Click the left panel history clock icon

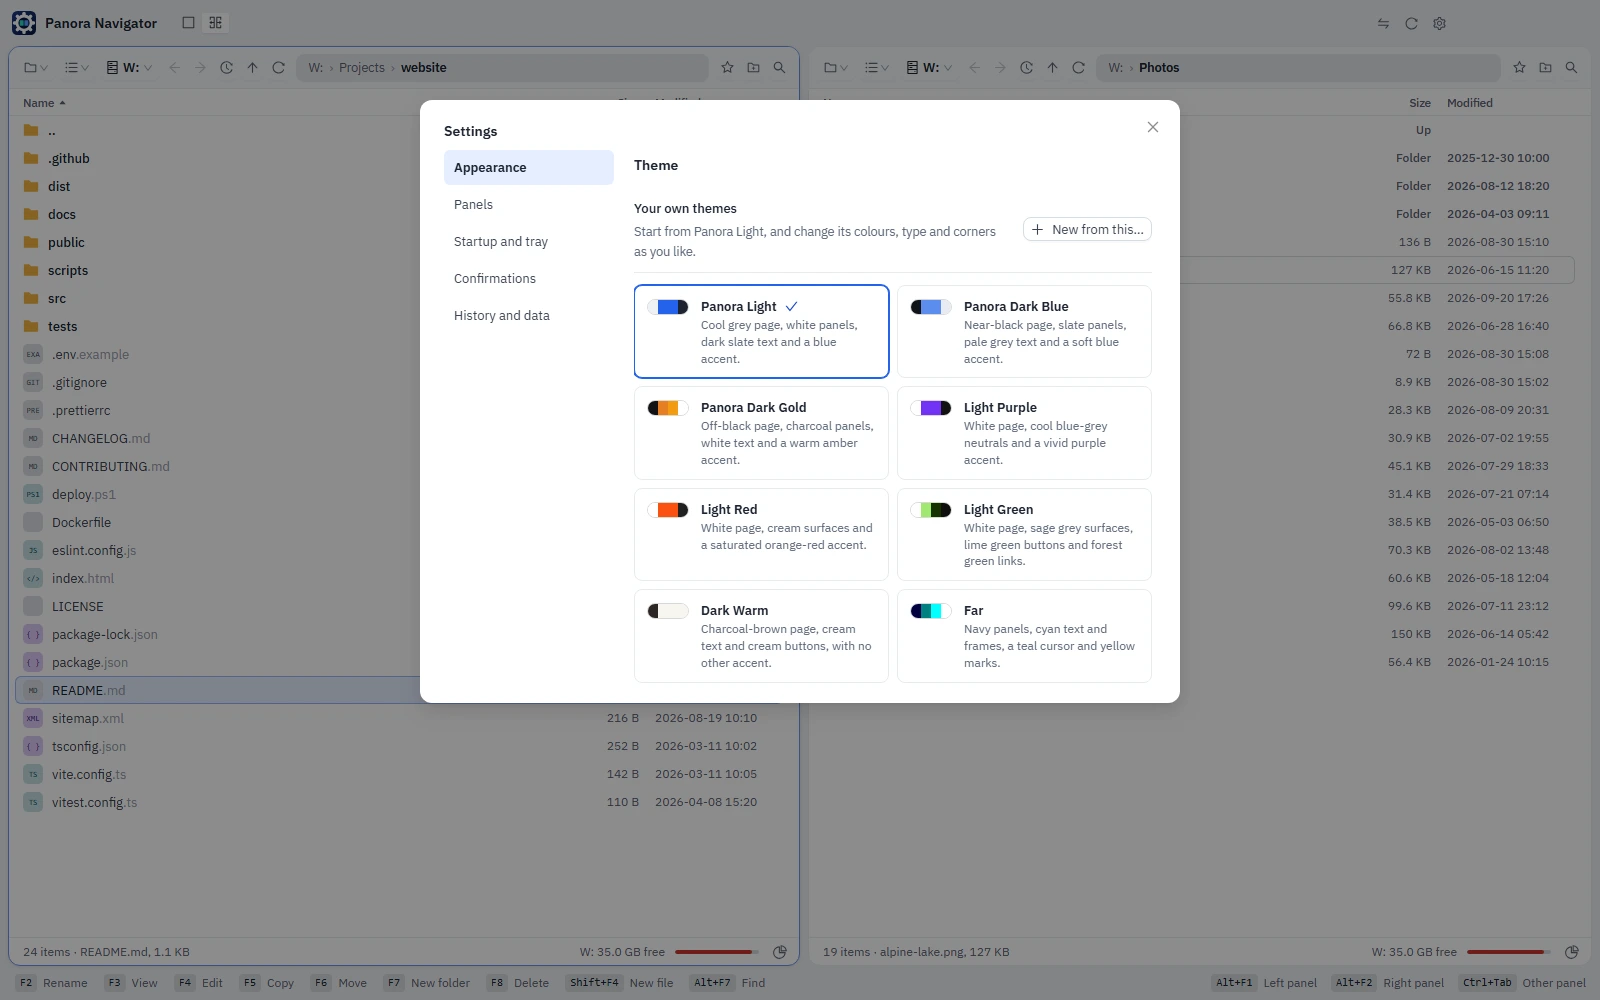(x=227, y=68)
